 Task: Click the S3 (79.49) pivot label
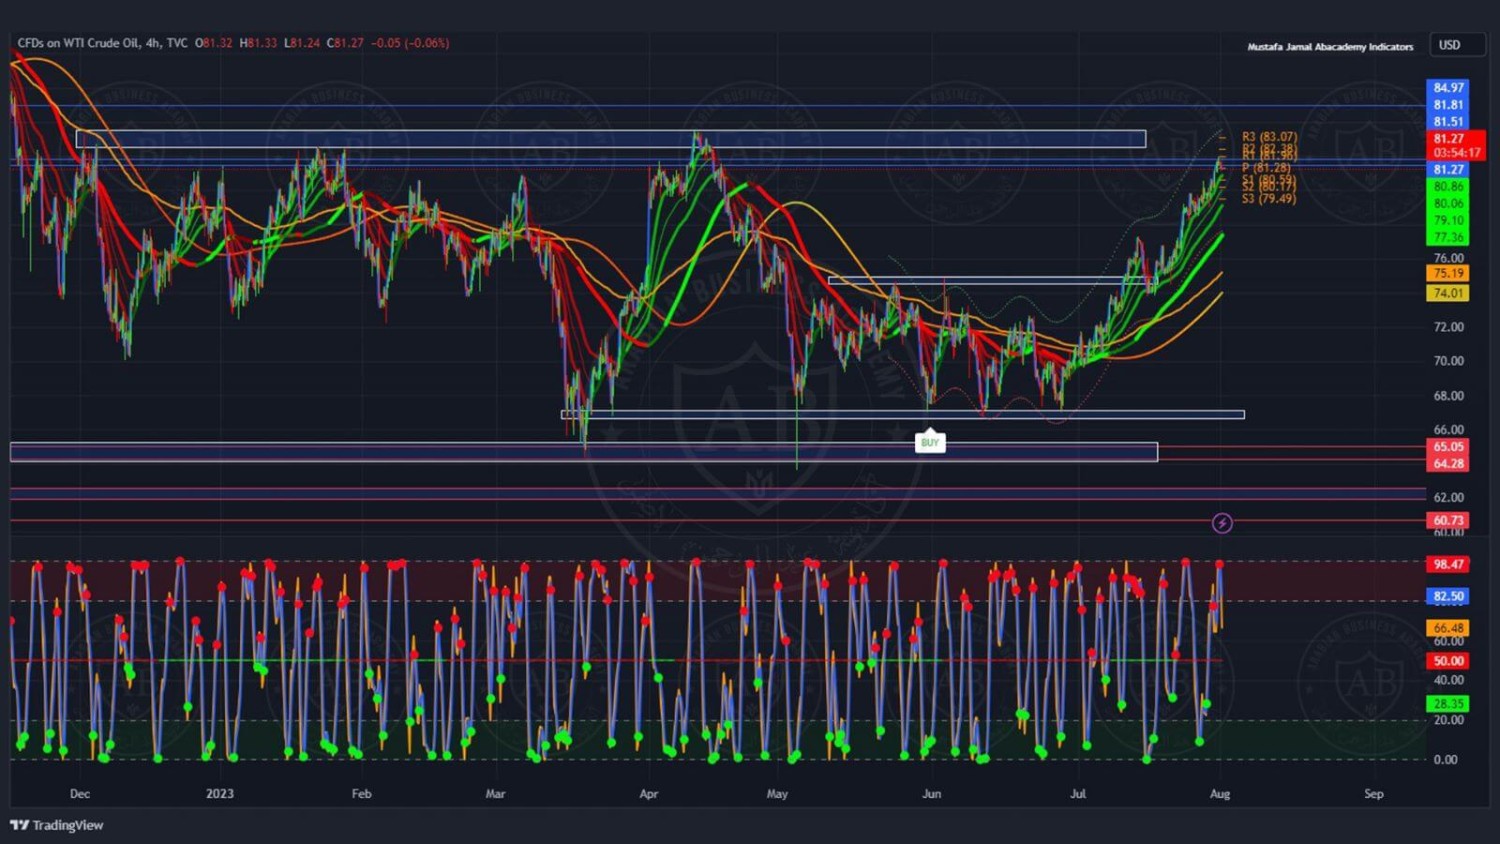click(x=1269, y=199)
